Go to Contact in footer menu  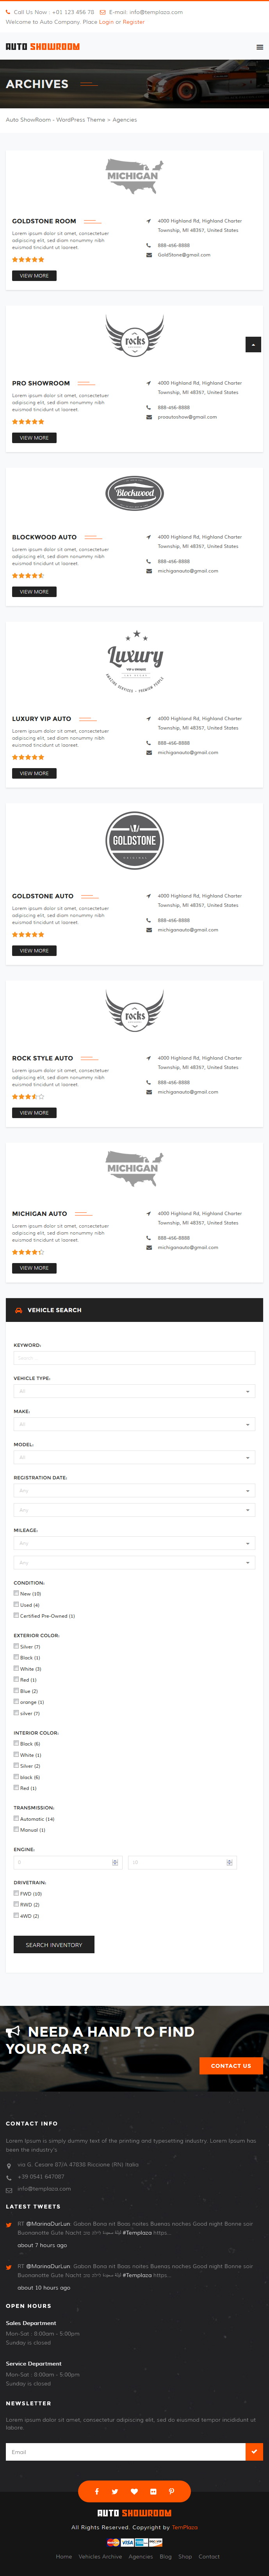point(209,2556)
